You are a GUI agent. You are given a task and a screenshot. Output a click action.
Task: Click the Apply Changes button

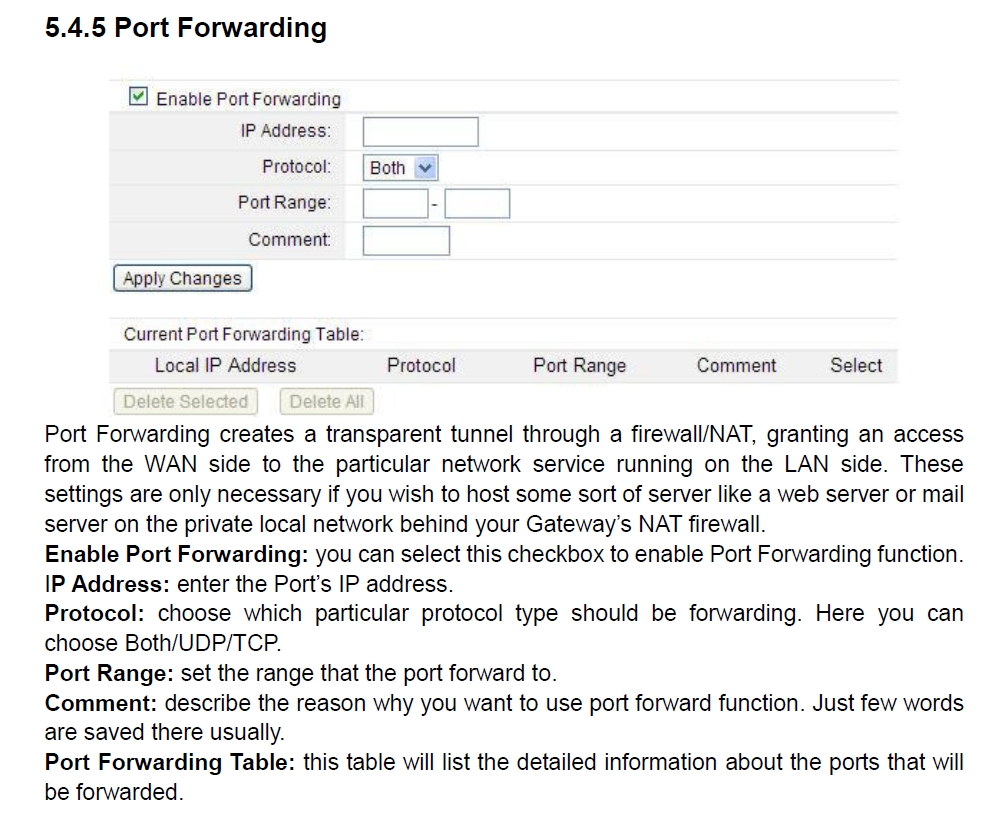pos(183,278)
